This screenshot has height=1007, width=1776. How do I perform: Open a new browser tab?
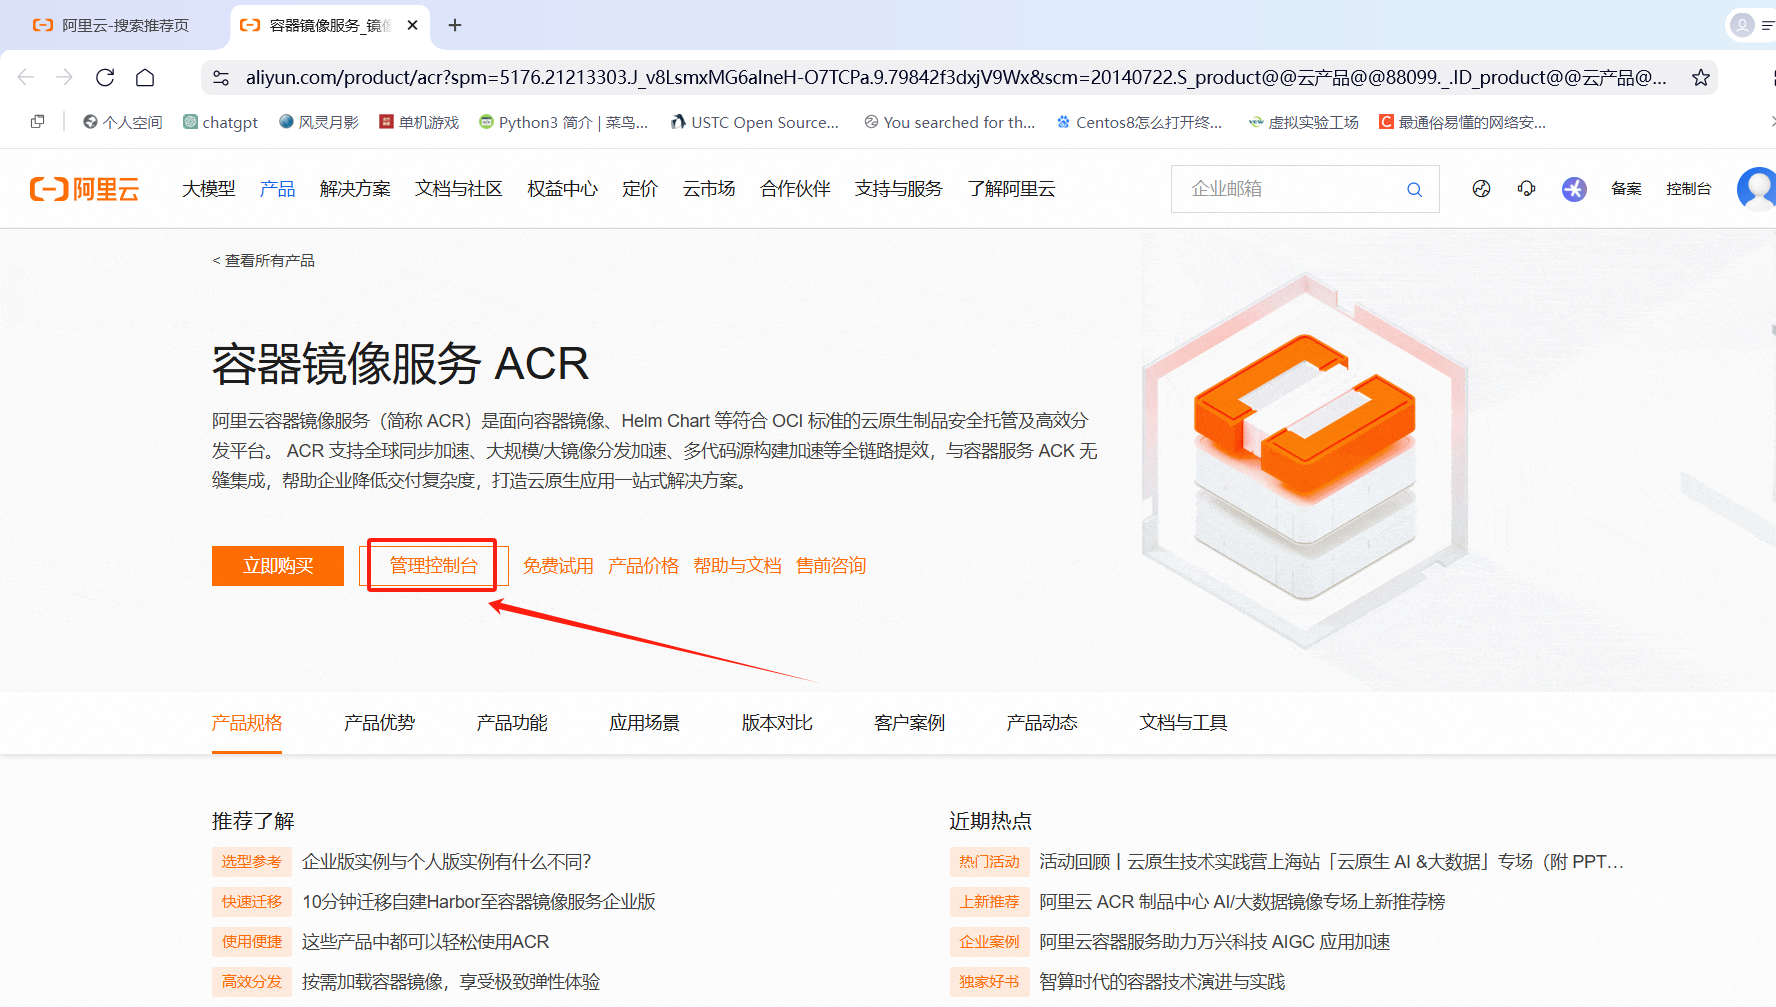(x=455, y=25)
